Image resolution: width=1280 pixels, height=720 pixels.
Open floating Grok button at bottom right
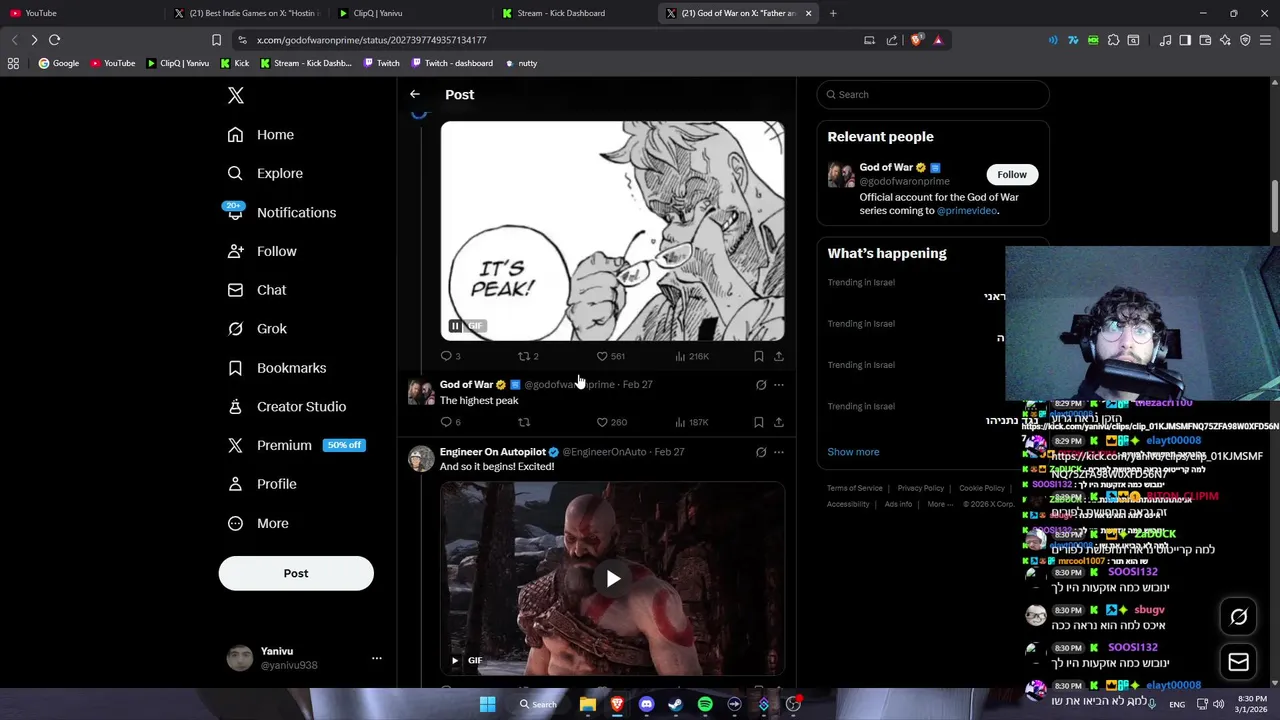1239,617
